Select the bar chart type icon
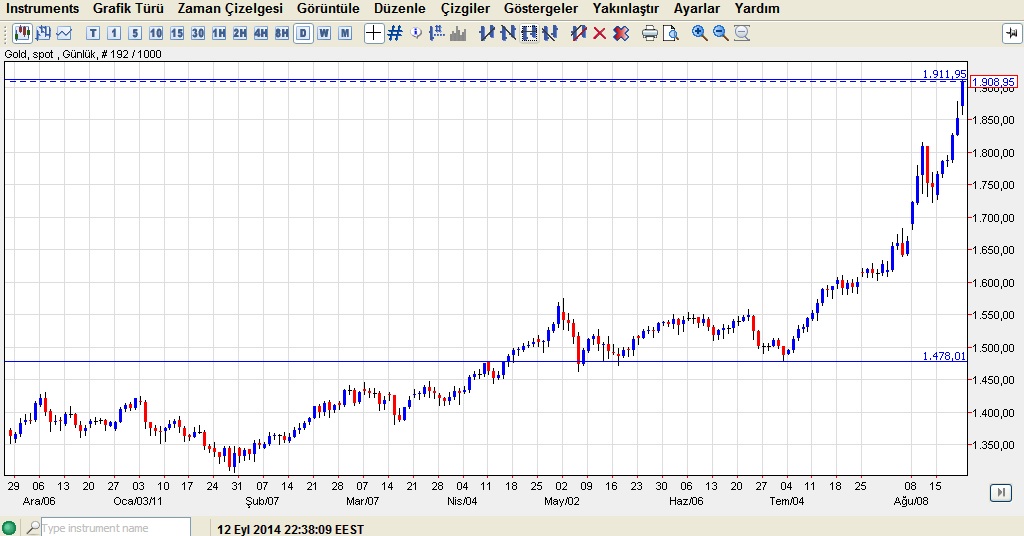The width and height of the screenshot is (1024, 536). [x=44, y=33]
